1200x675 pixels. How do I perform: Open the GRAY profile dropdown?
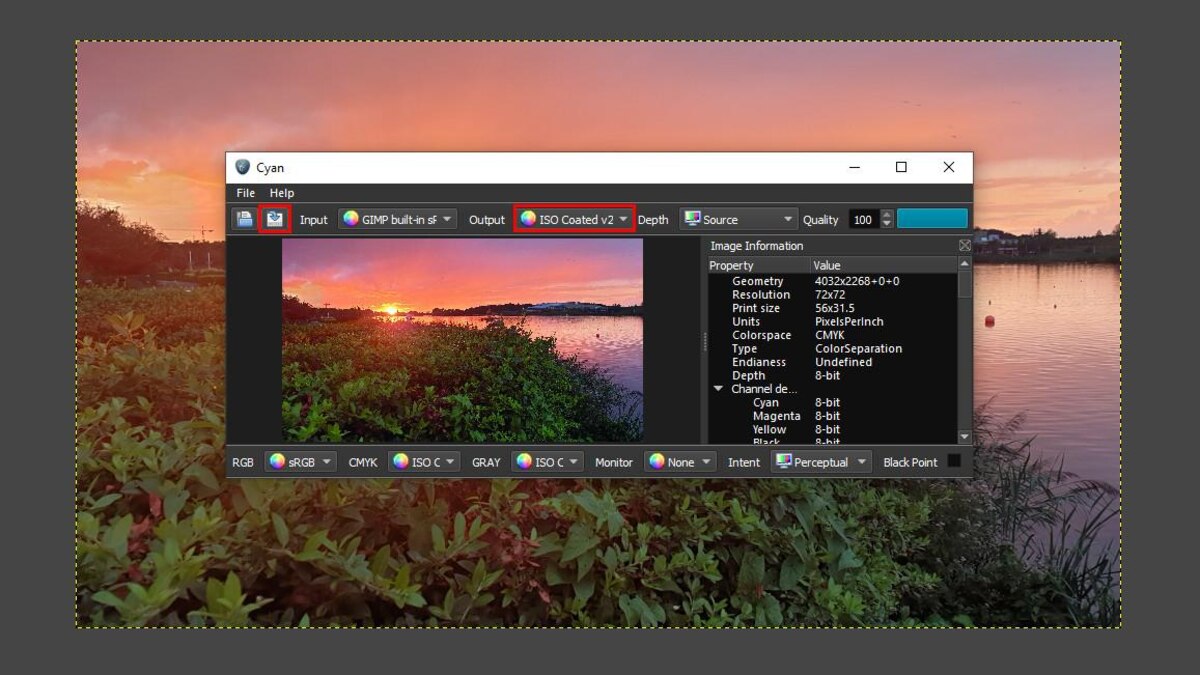point(547,462)
